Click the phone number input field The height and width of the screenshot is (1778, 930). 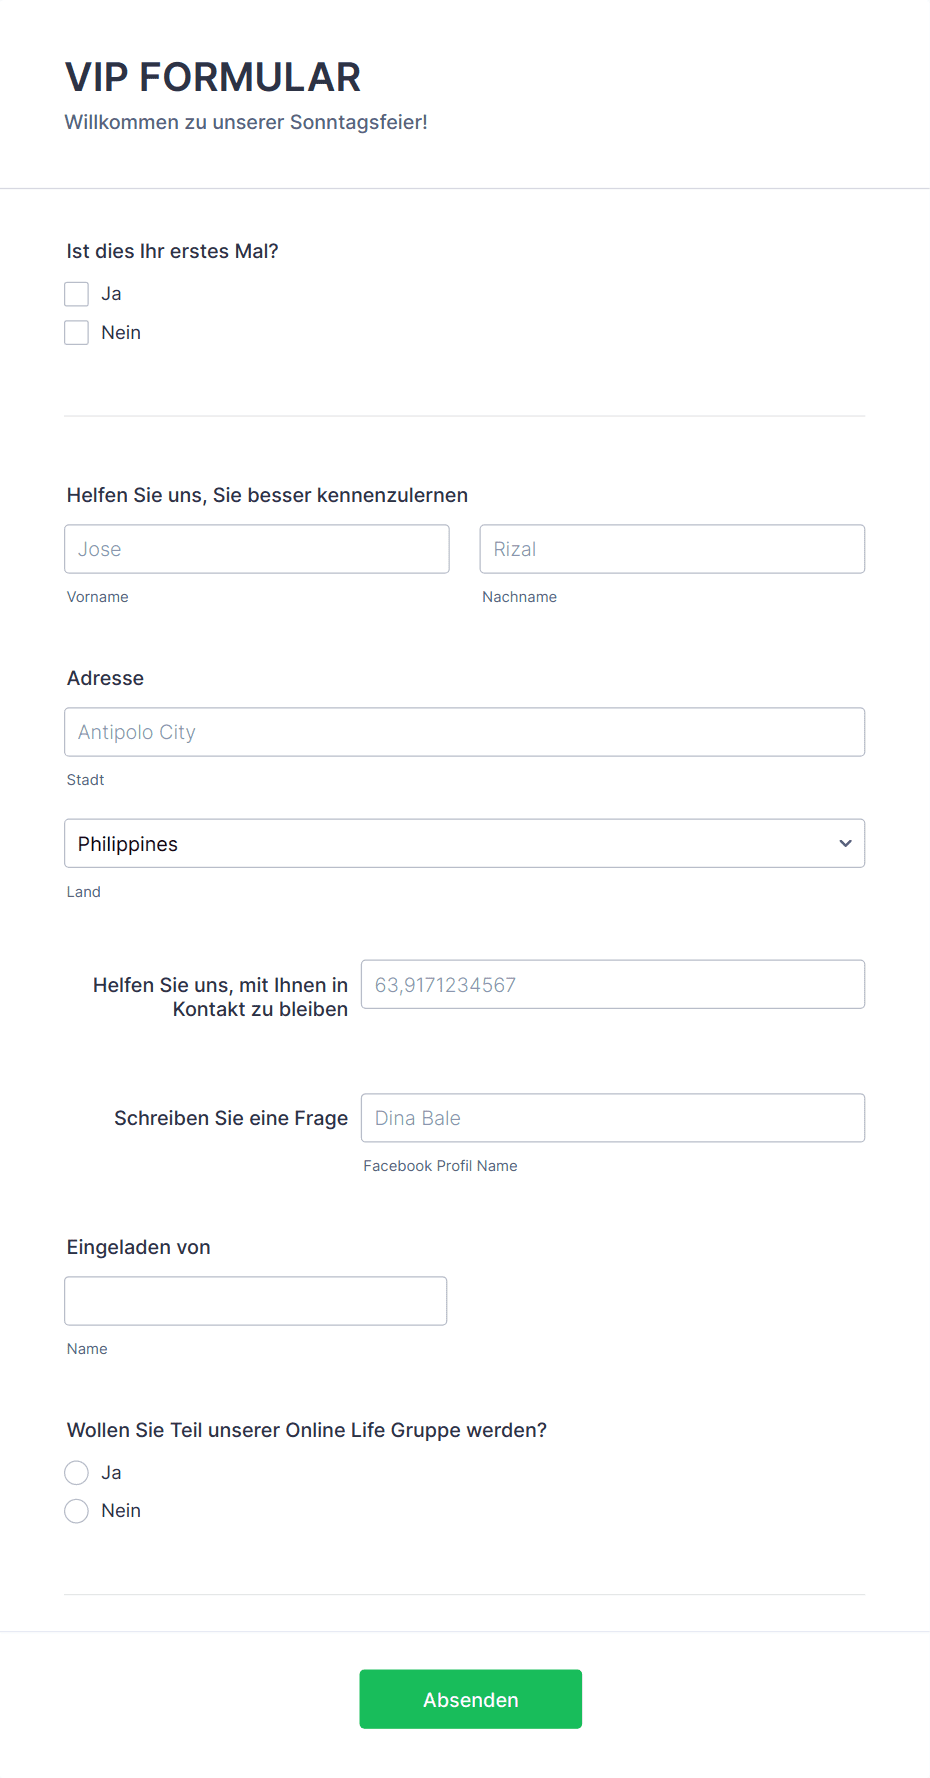click(x=613, y=984)
